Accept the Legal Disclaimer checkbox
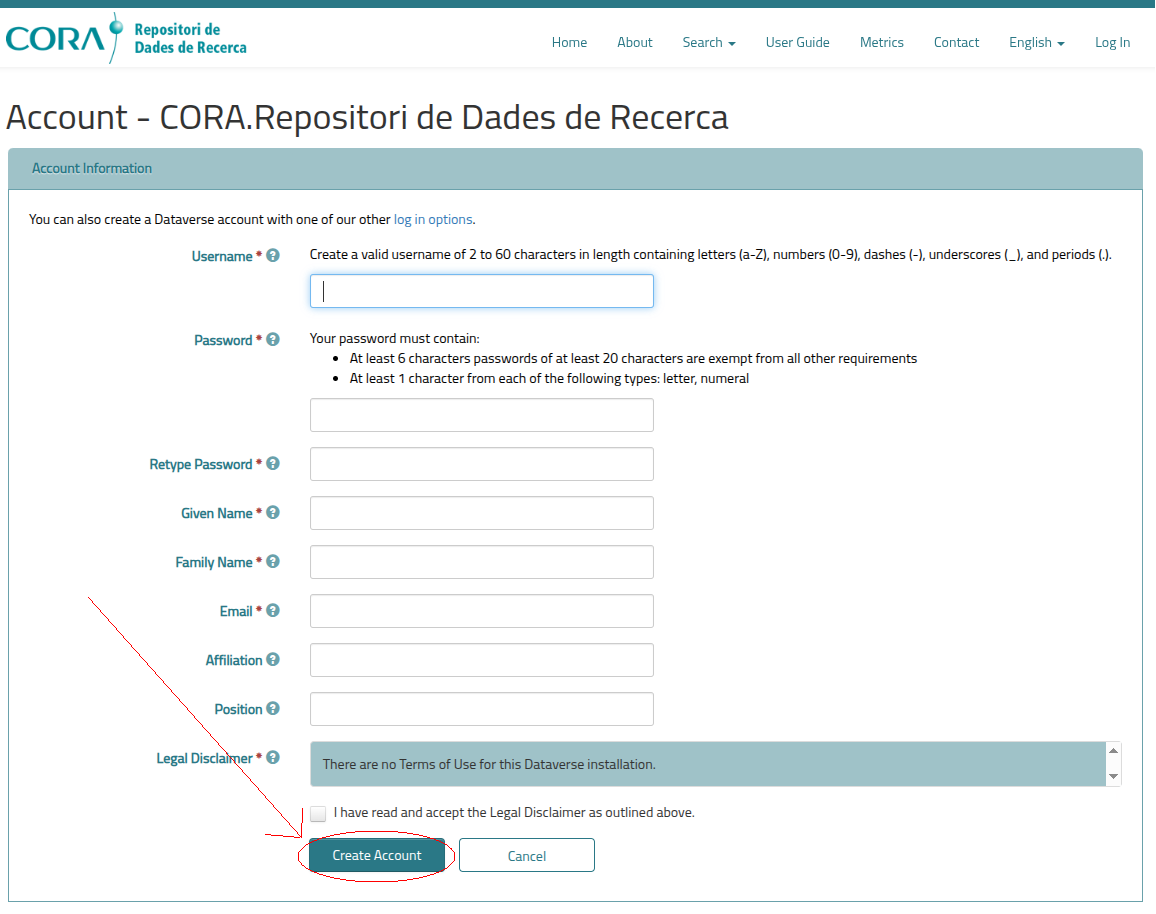The image size is (1156, 914). [318, 814]
